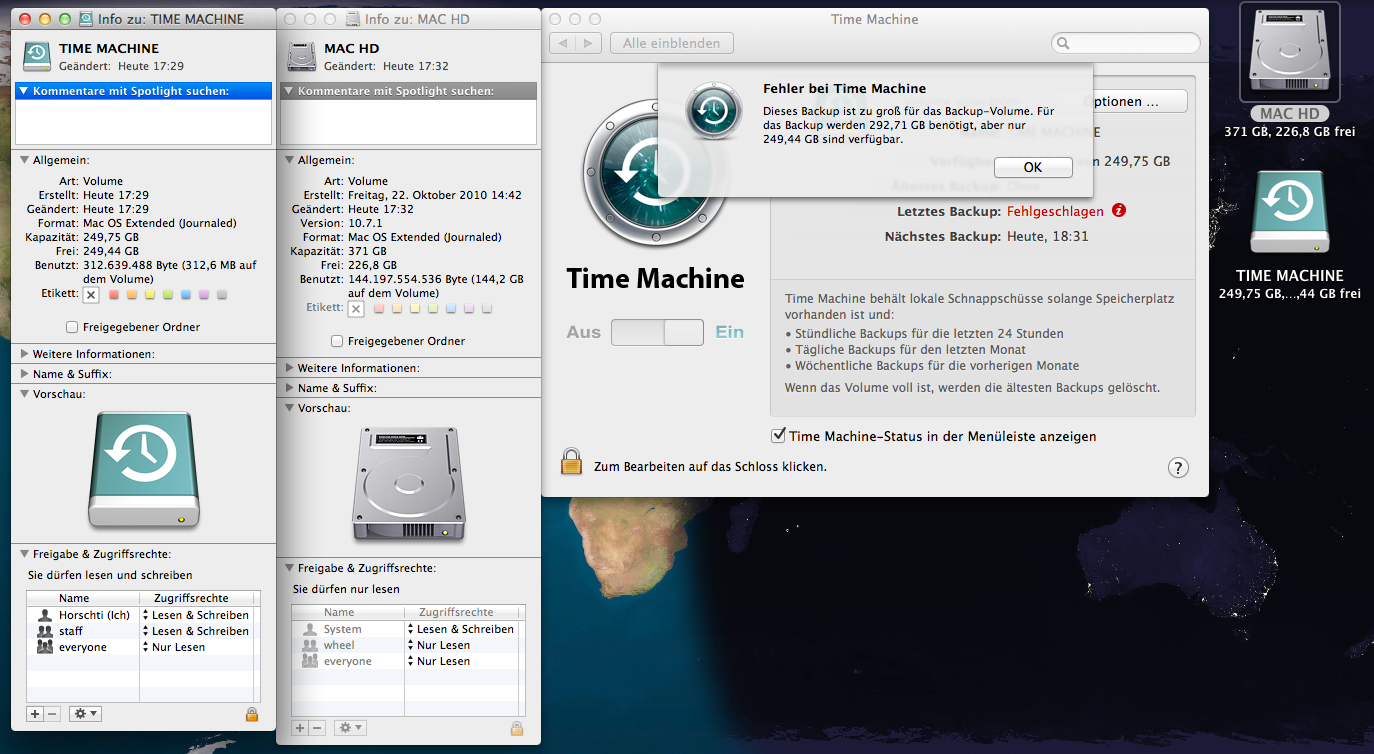The image size is (1374, 754).
Task: Expand Weitere Informationen in TIME MACHINE info
Action: [24, 354]
